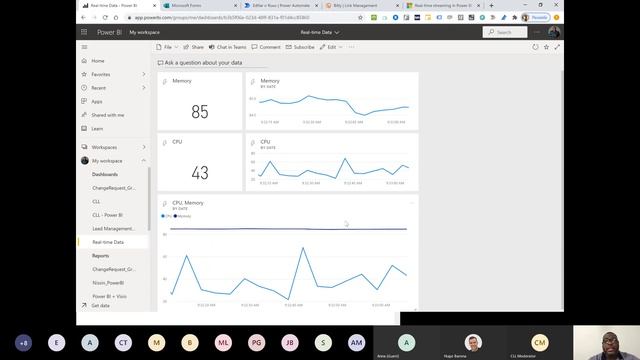Select My workspace in the sidebar
The height and width of the screenshot is (360, 640).
coord(107,161)
